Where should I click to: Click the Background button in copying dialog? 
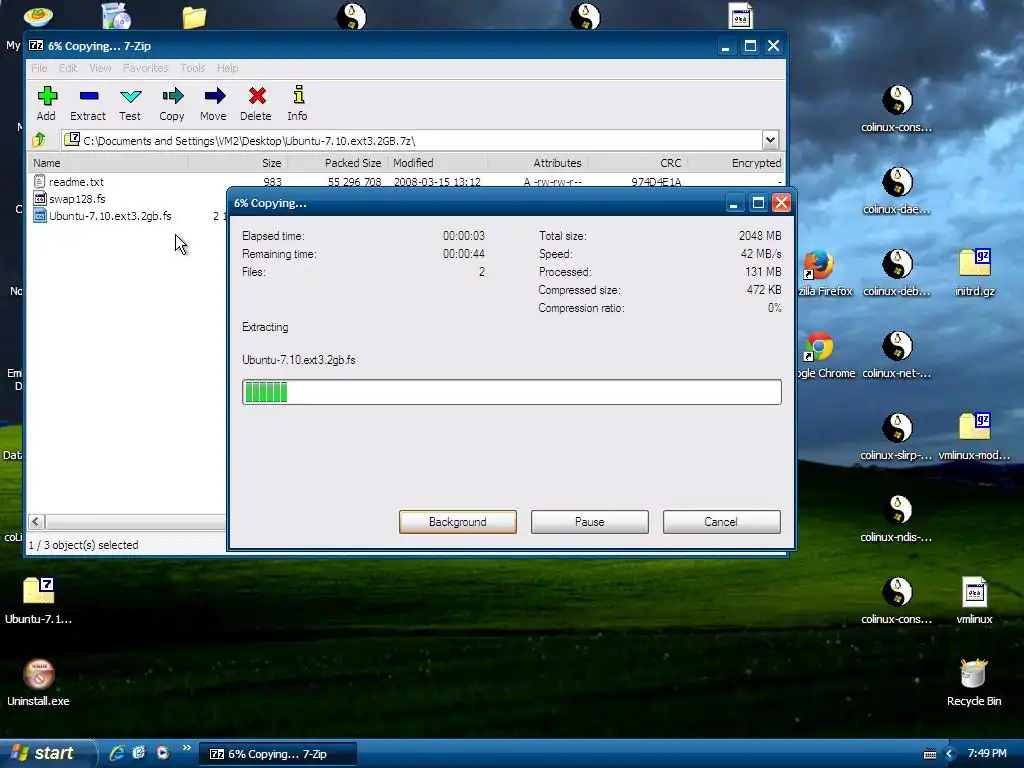[458, 522]
